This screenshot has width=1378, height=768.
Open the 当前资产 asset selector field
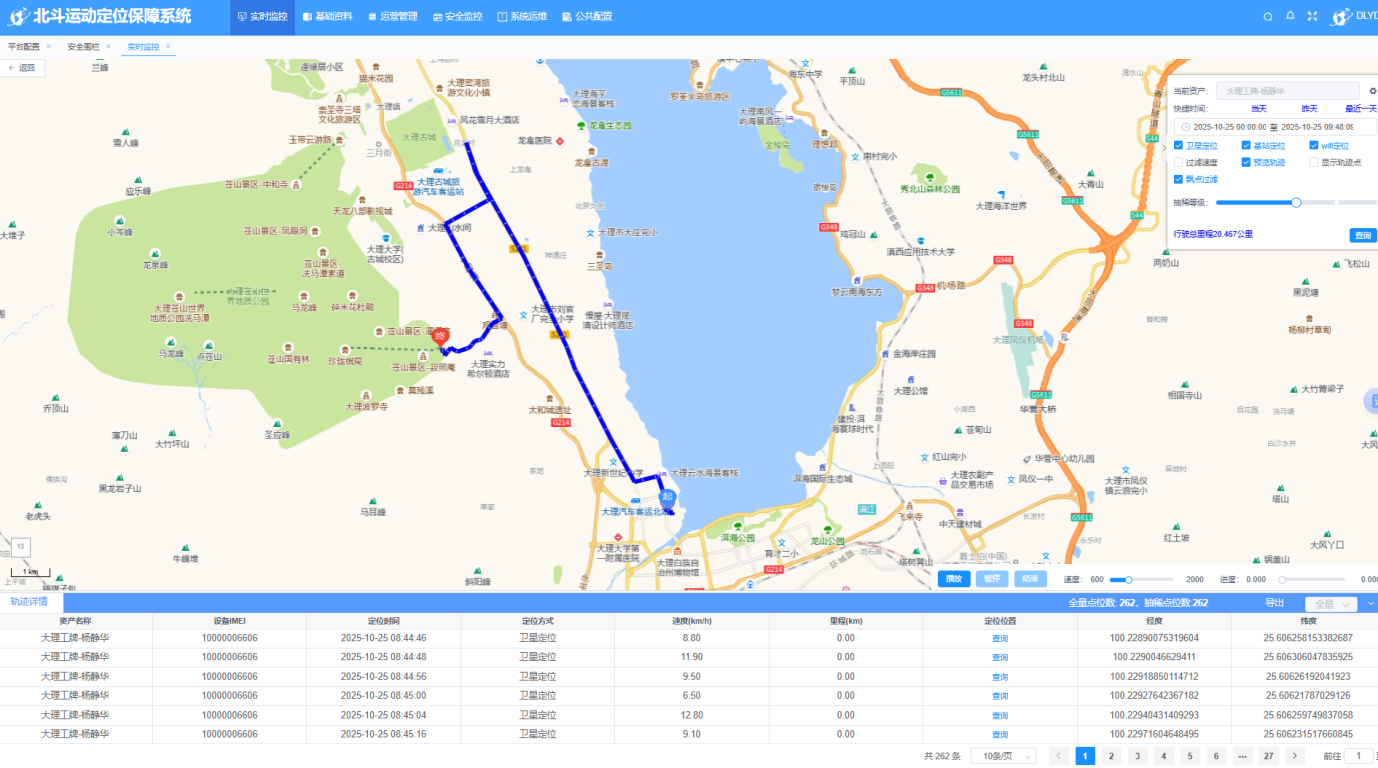tap(1288, 91)
